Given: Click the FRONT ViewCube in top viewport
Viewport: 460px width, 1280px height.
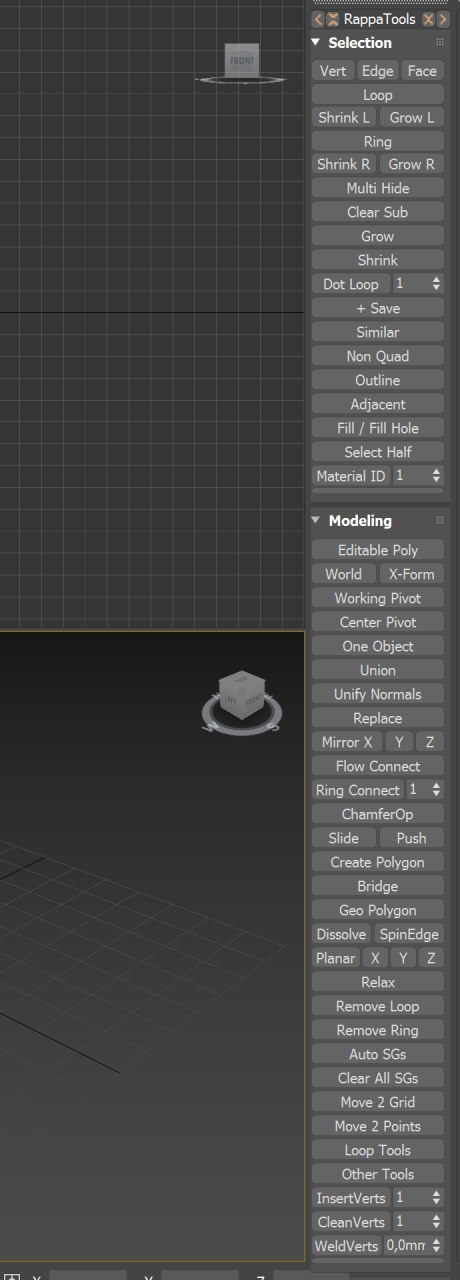Looking at the screenshot, I should pos(241,60).
